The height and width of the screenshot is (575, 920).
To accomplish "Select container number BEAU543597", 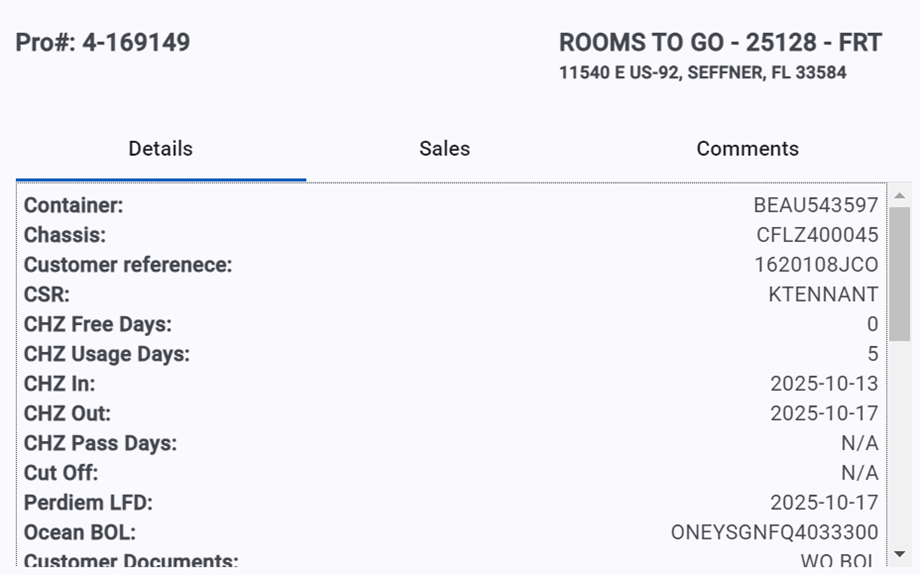I will (815, 206).
